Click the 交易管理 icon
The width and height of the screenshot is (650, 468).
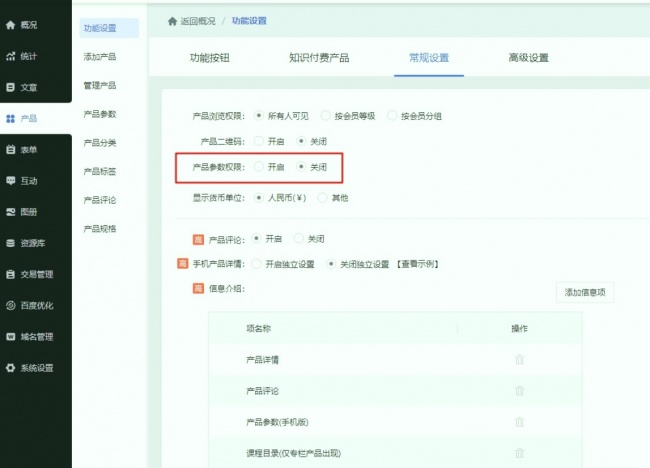(10, 274)
